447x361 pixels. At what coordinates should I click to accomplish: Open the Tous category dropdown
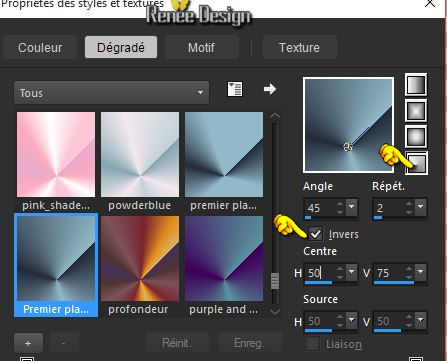pos(111,93)
